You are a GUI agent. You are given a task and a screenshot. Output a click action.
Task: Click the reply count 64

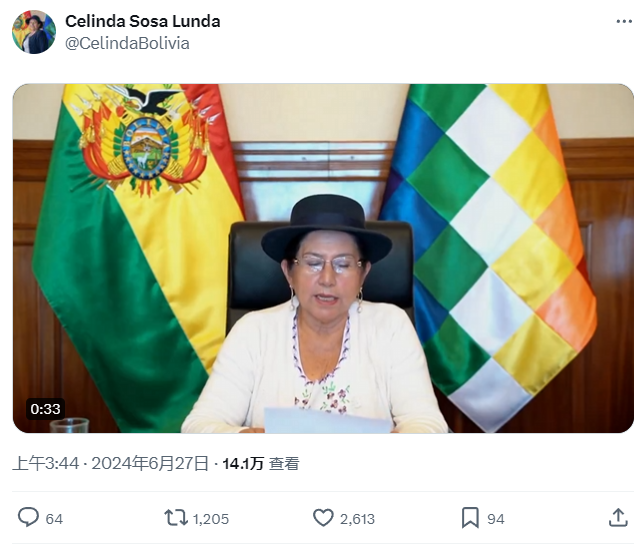click(x=54, y=519)
